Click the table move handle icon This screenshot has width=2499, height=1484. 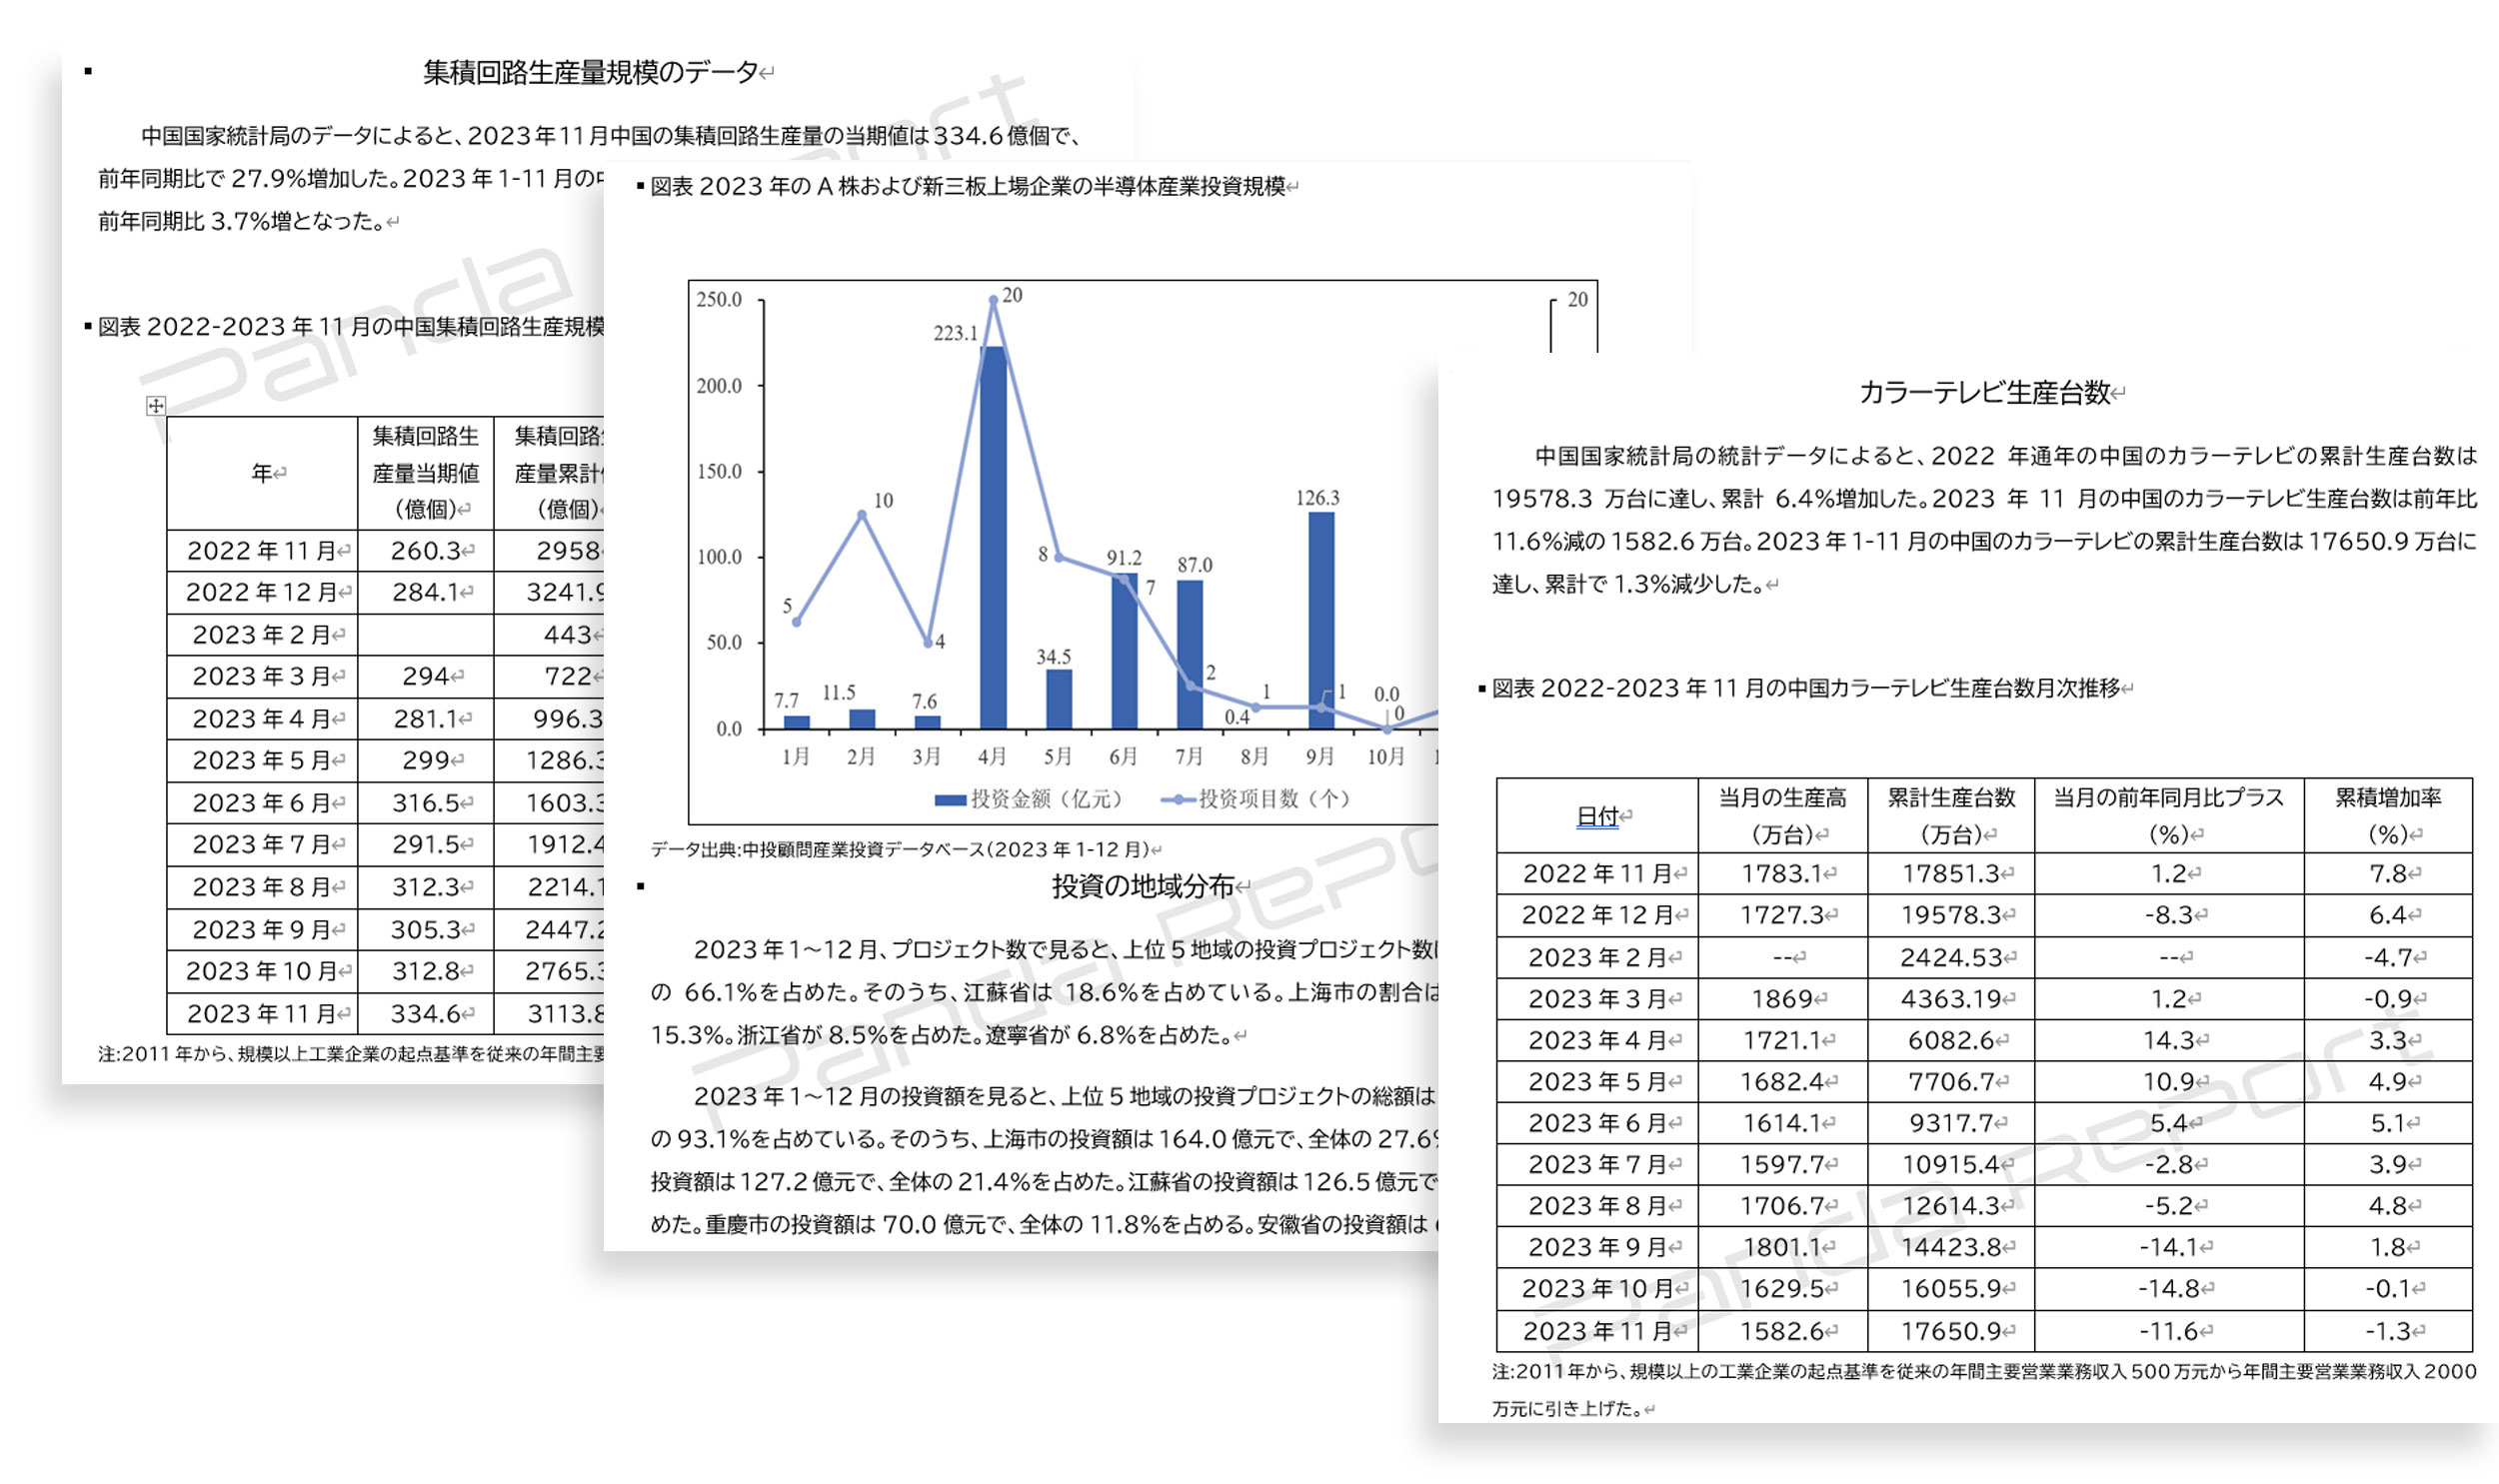click(x=155, y=405)
